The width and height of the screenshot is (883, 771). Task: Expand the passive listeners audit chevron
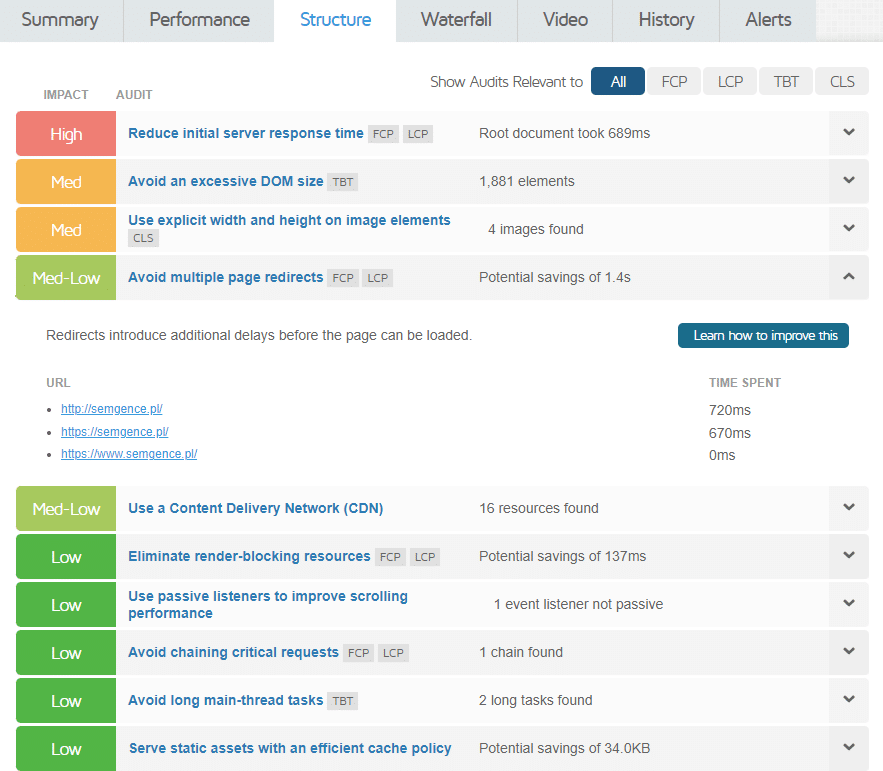pos(849,604)
